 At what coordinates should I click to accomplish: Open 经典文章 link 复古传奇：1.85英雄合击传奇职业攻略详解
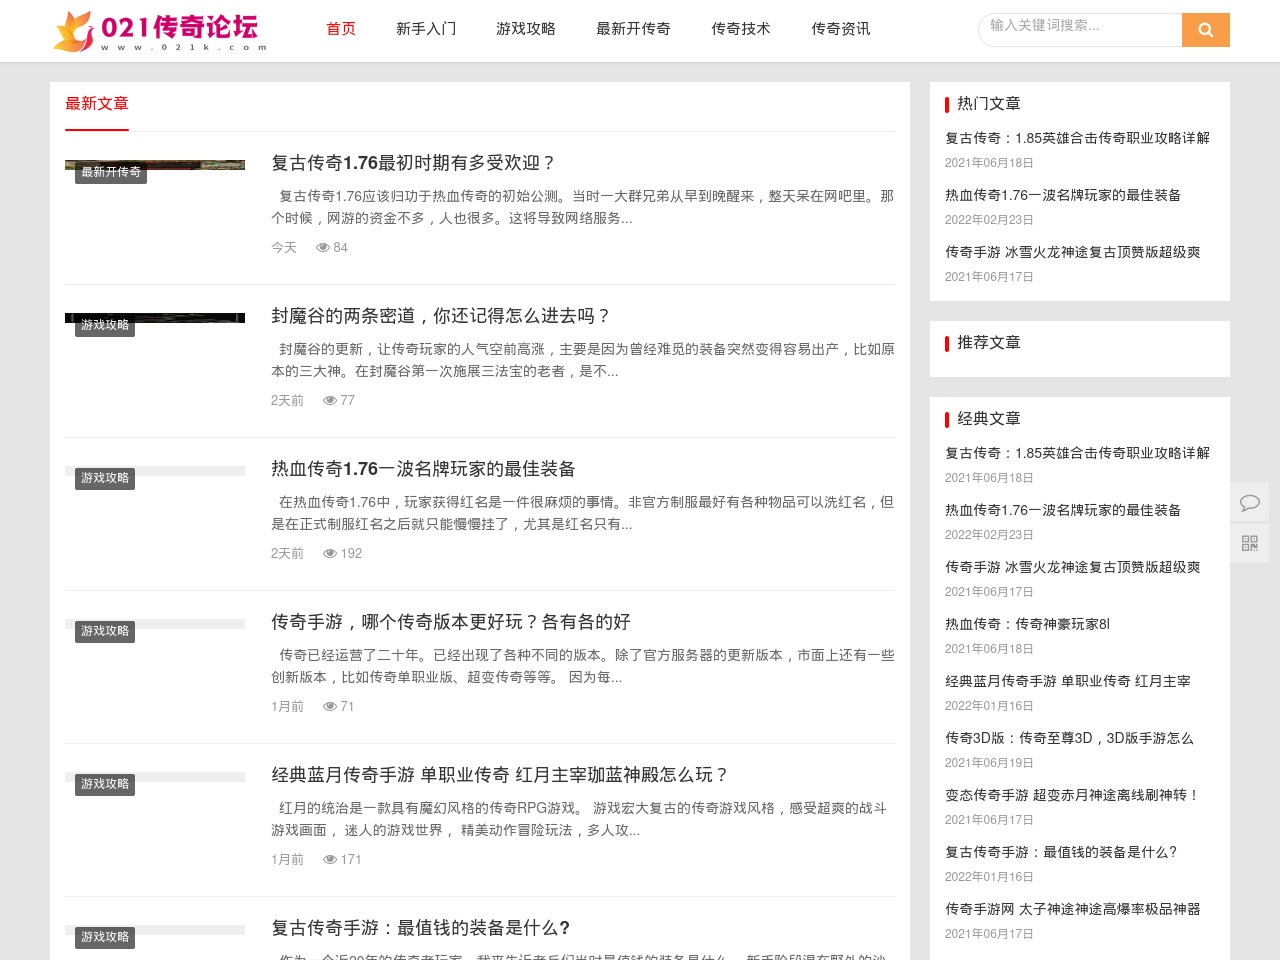click(1077, 453)
